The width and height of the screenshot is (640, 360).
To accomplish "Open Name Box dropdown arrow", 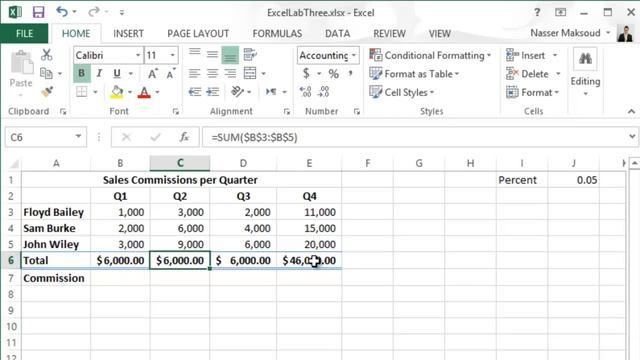I will (x=78, y=136).
